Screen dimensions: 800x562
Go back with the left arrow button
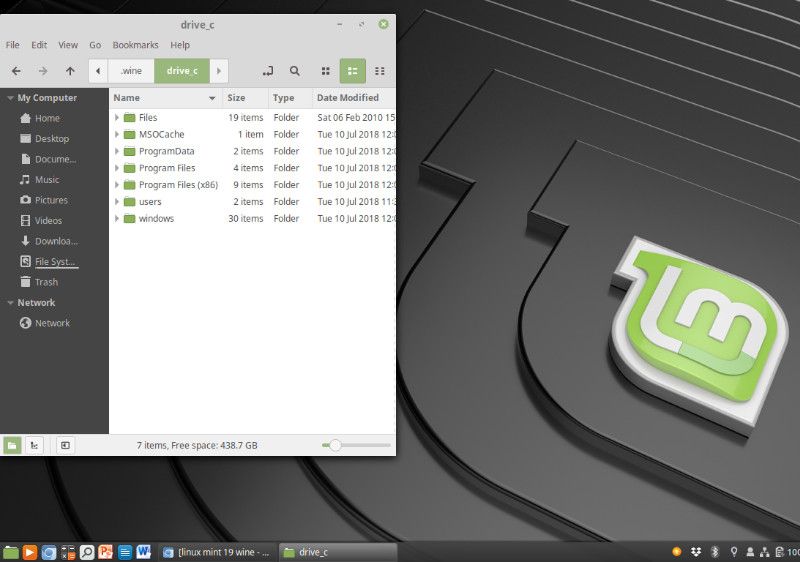[16, 71]
